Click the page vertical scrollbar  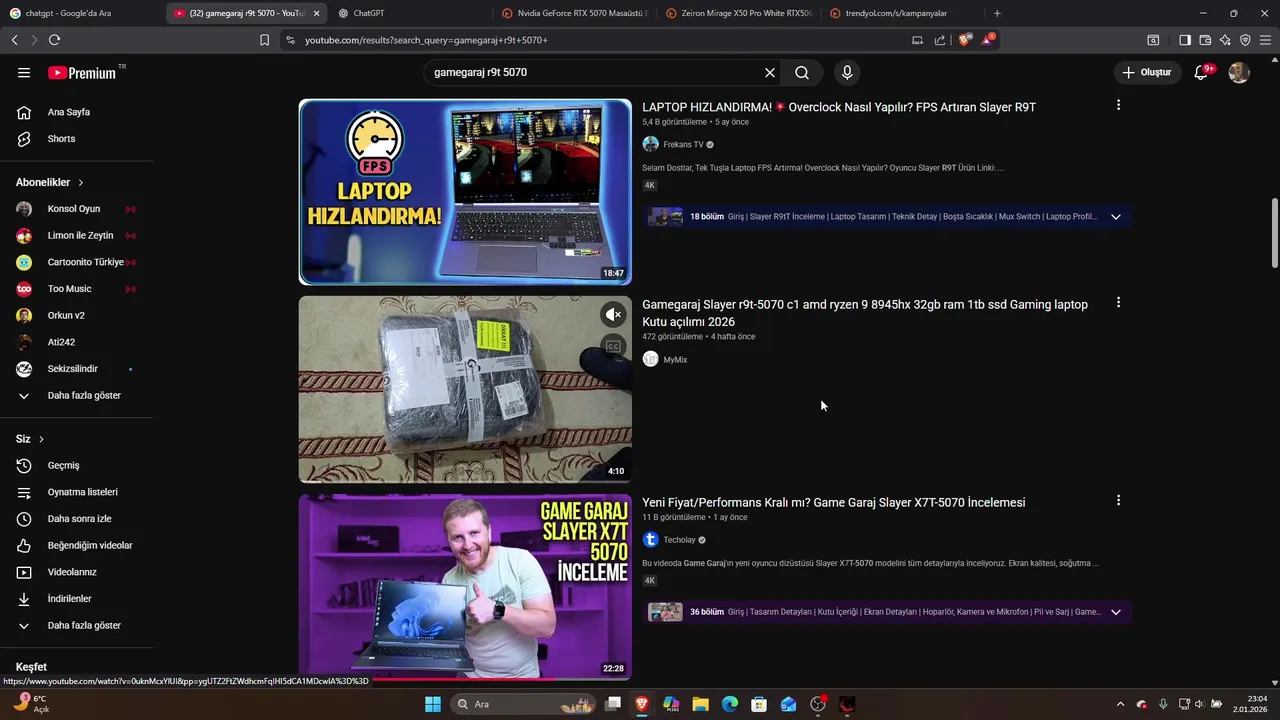1274,232
